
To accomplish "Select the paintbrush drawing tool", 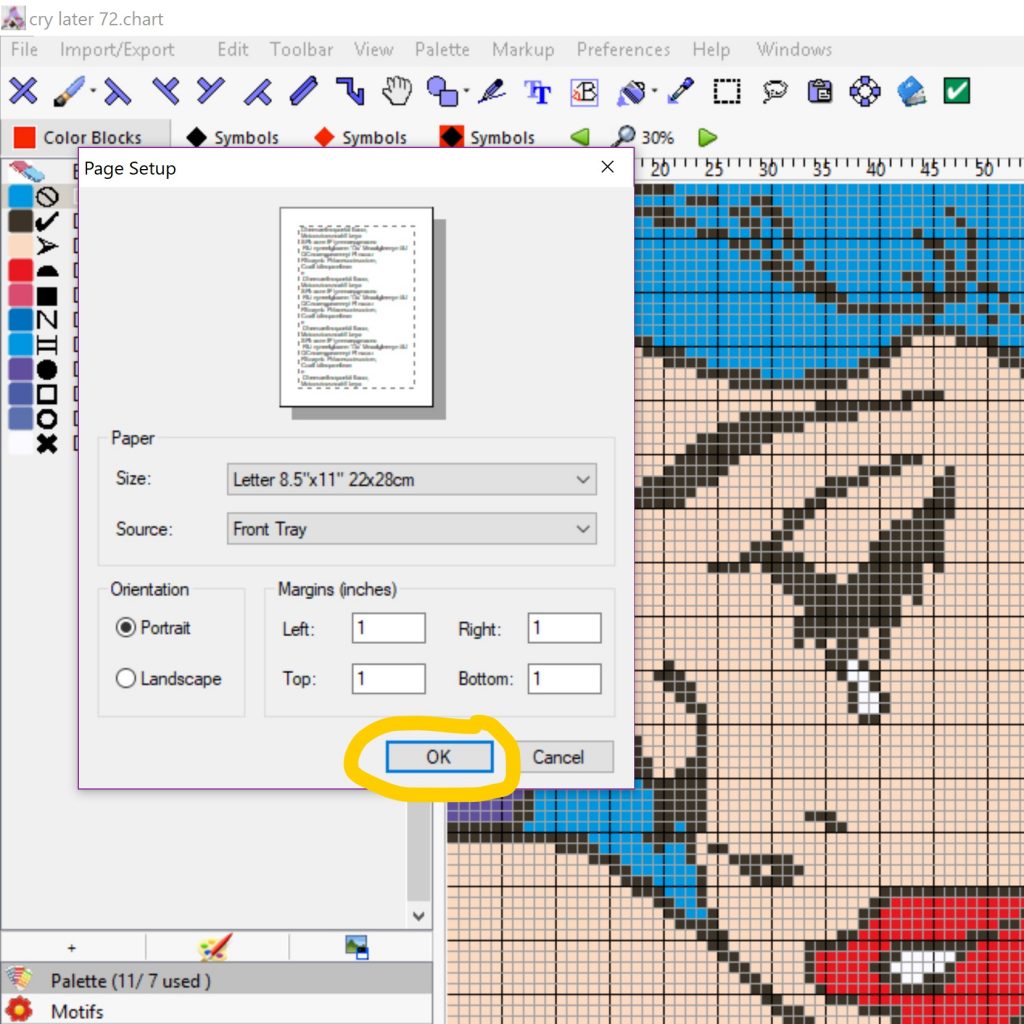I will tap(68, 91).
